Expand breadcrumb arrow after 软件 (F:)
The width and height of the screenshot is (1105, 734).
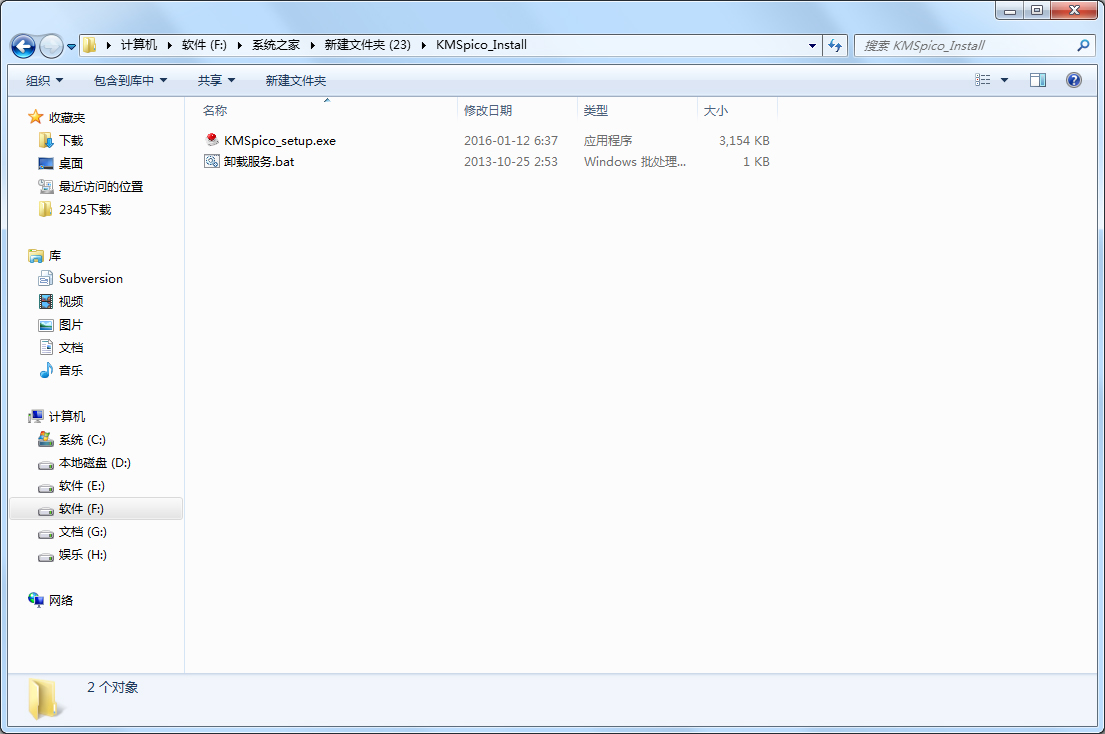(x=240, y=45)
